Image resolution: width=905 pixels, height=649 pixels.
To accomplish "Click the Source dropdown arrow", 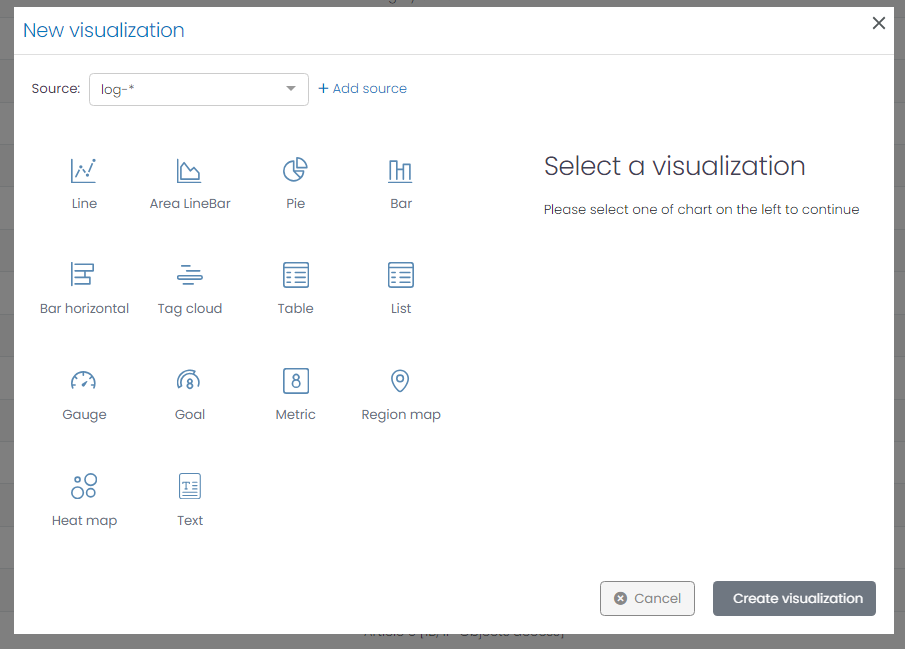I will pyautogui.click(x=291, y=88).
